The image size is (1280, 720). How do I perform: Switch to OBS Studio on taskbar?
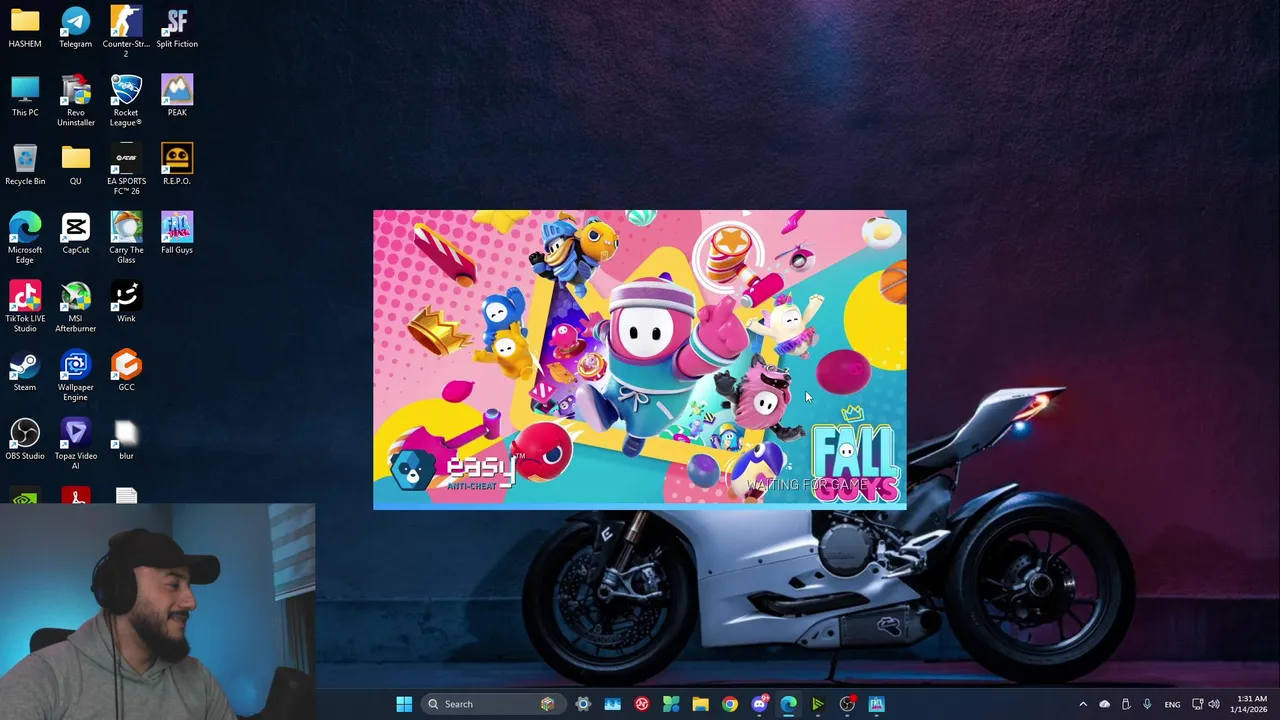click(x=847, y=704)
